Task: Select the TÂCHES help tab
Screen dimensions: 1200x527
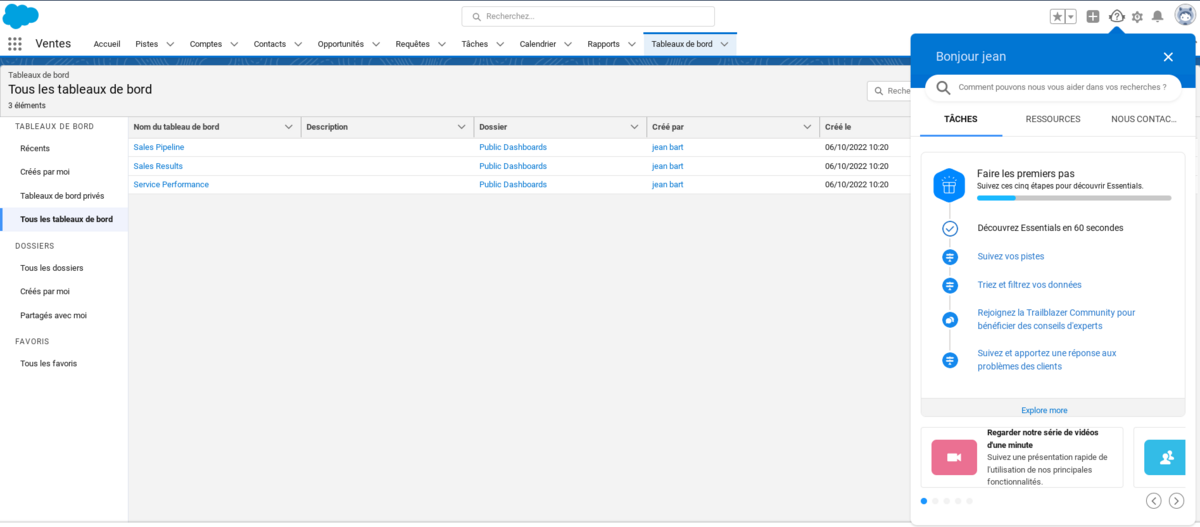Action: (x=961, y=119)
